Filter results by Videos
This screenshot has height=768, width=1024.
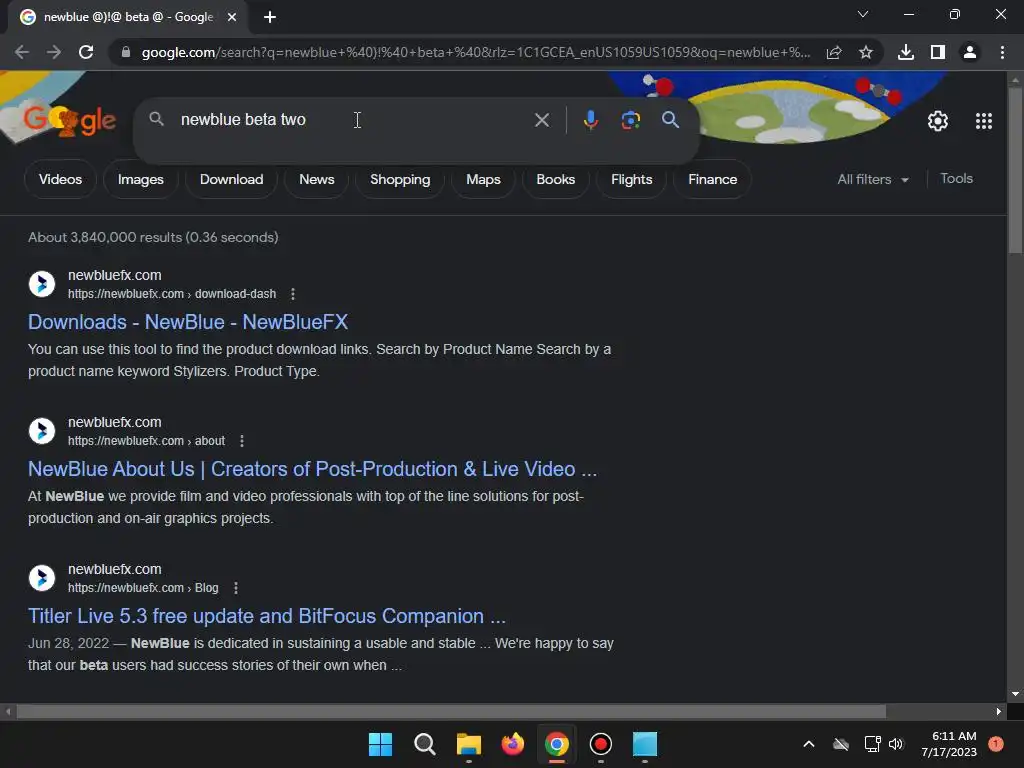60,180
